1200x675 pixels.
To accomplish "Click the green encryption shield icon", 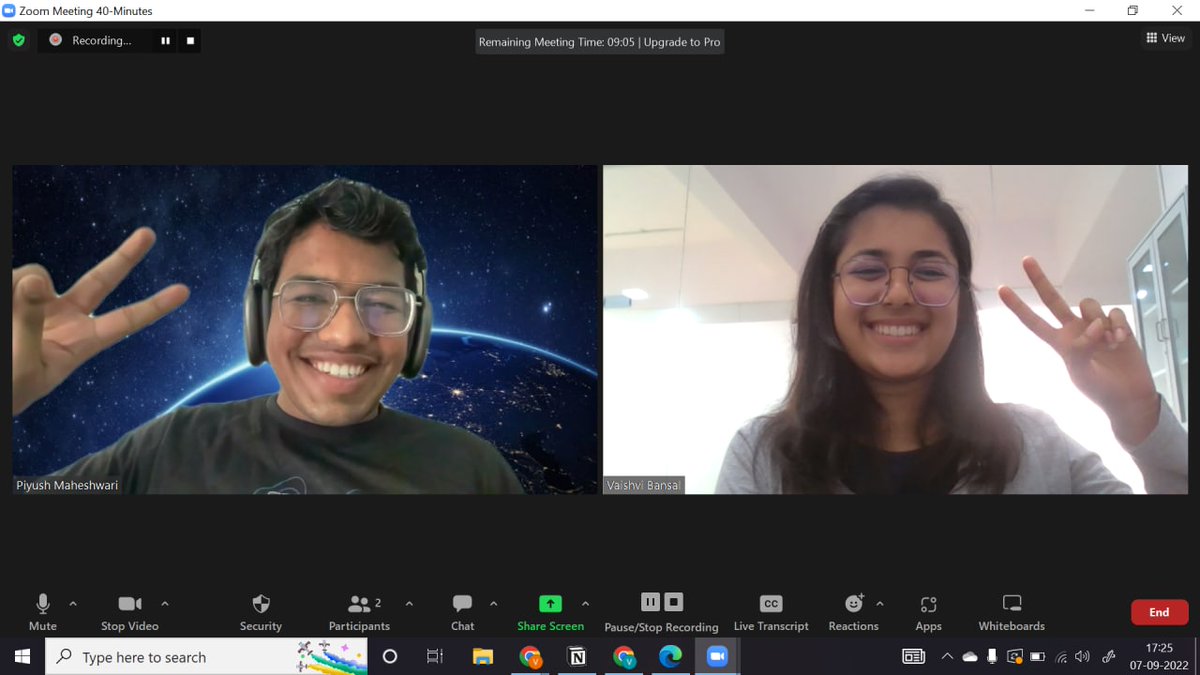I will coord(18,41).
